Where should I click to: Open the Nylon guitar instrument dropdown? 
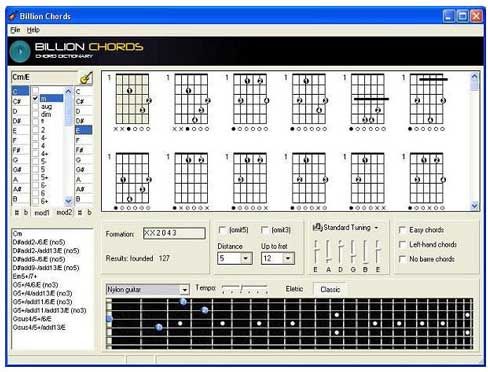tap(184, 290)
